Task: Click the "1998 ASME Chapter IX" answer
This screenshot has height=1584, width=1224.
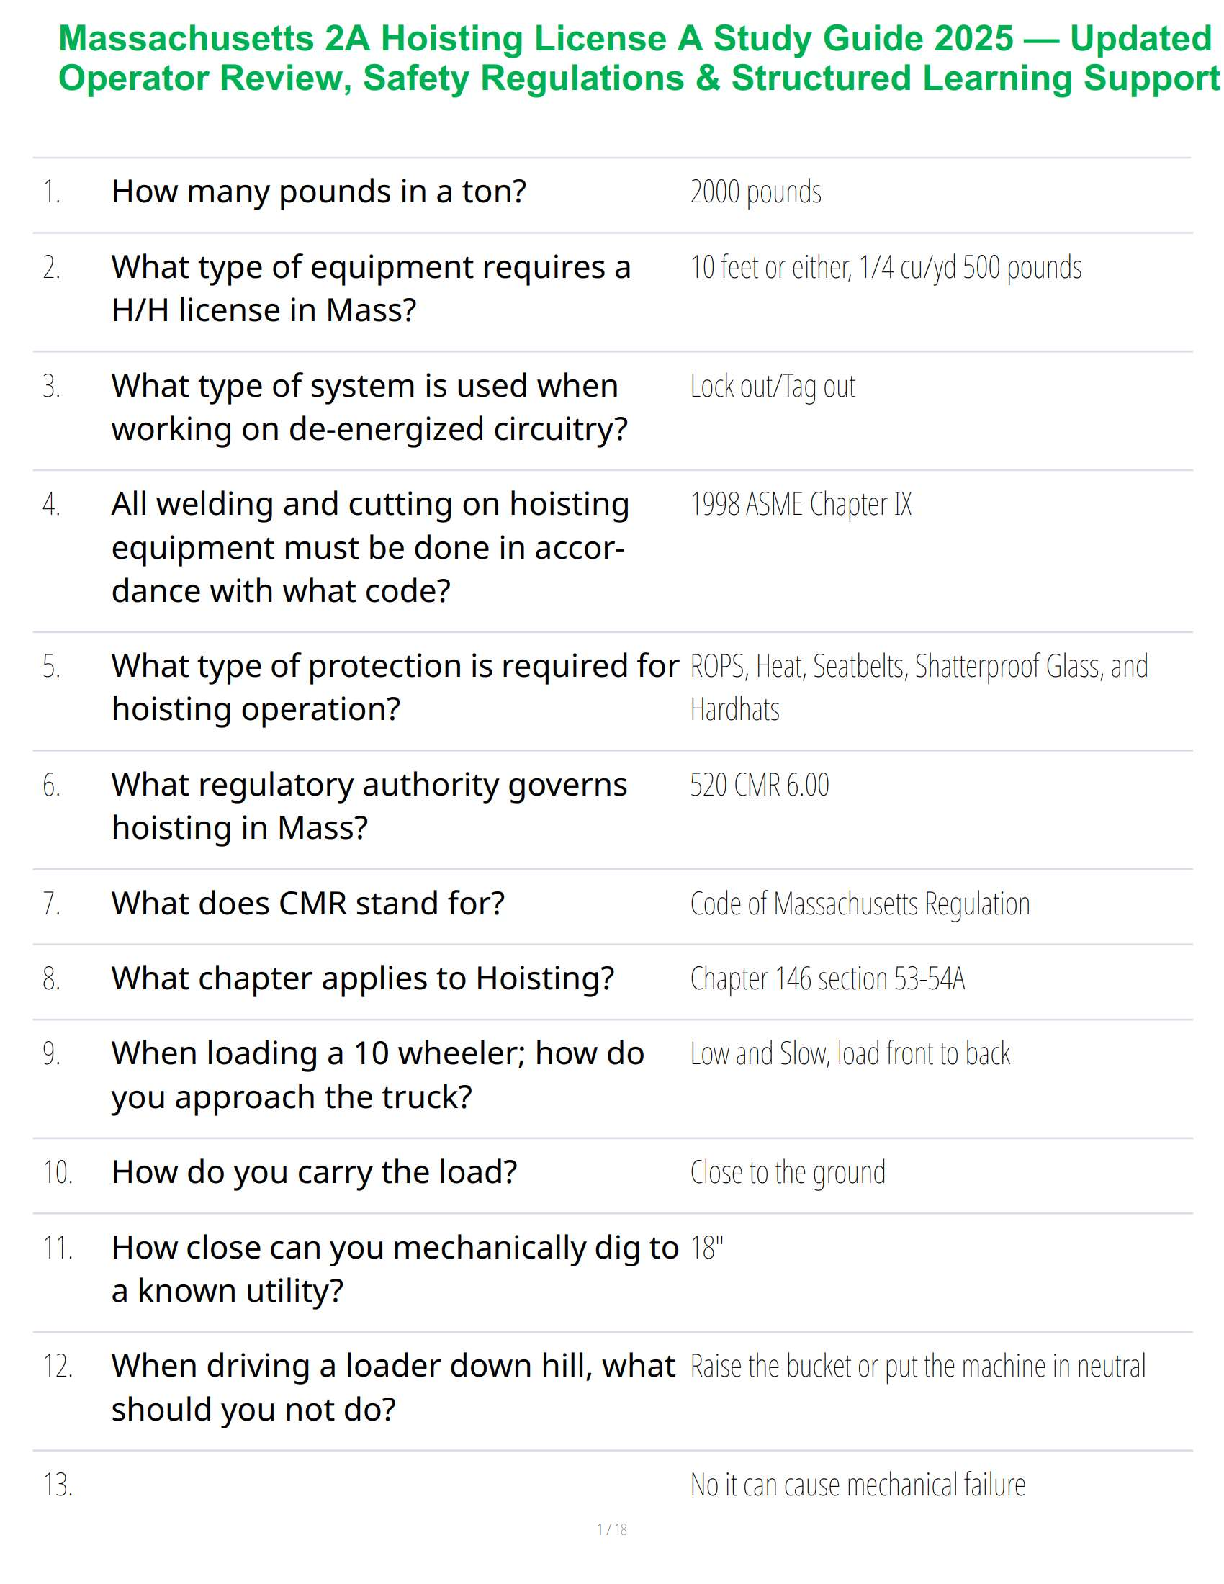Action: (801, 504)
